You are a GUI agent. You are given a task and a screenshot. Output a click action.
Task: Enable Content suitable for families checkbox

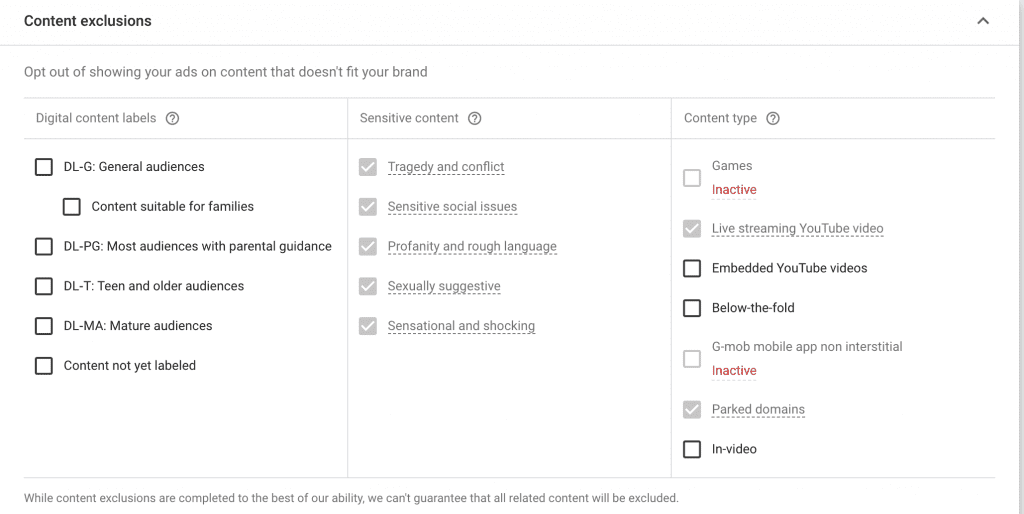pos(72,207)
